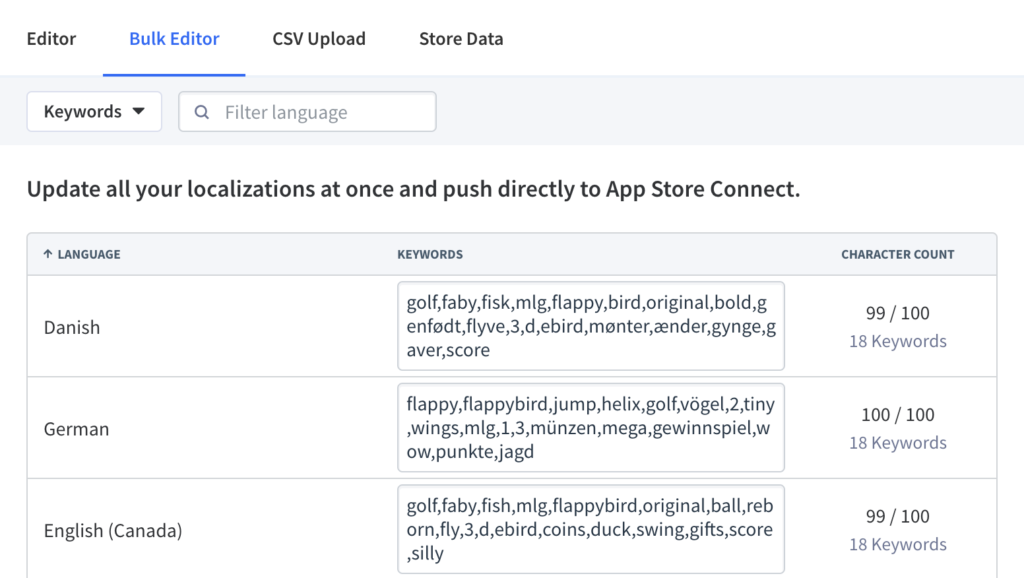Click the Keywords column header
1024x578 pixels.
pyautogui.click(x=430, y=254)
